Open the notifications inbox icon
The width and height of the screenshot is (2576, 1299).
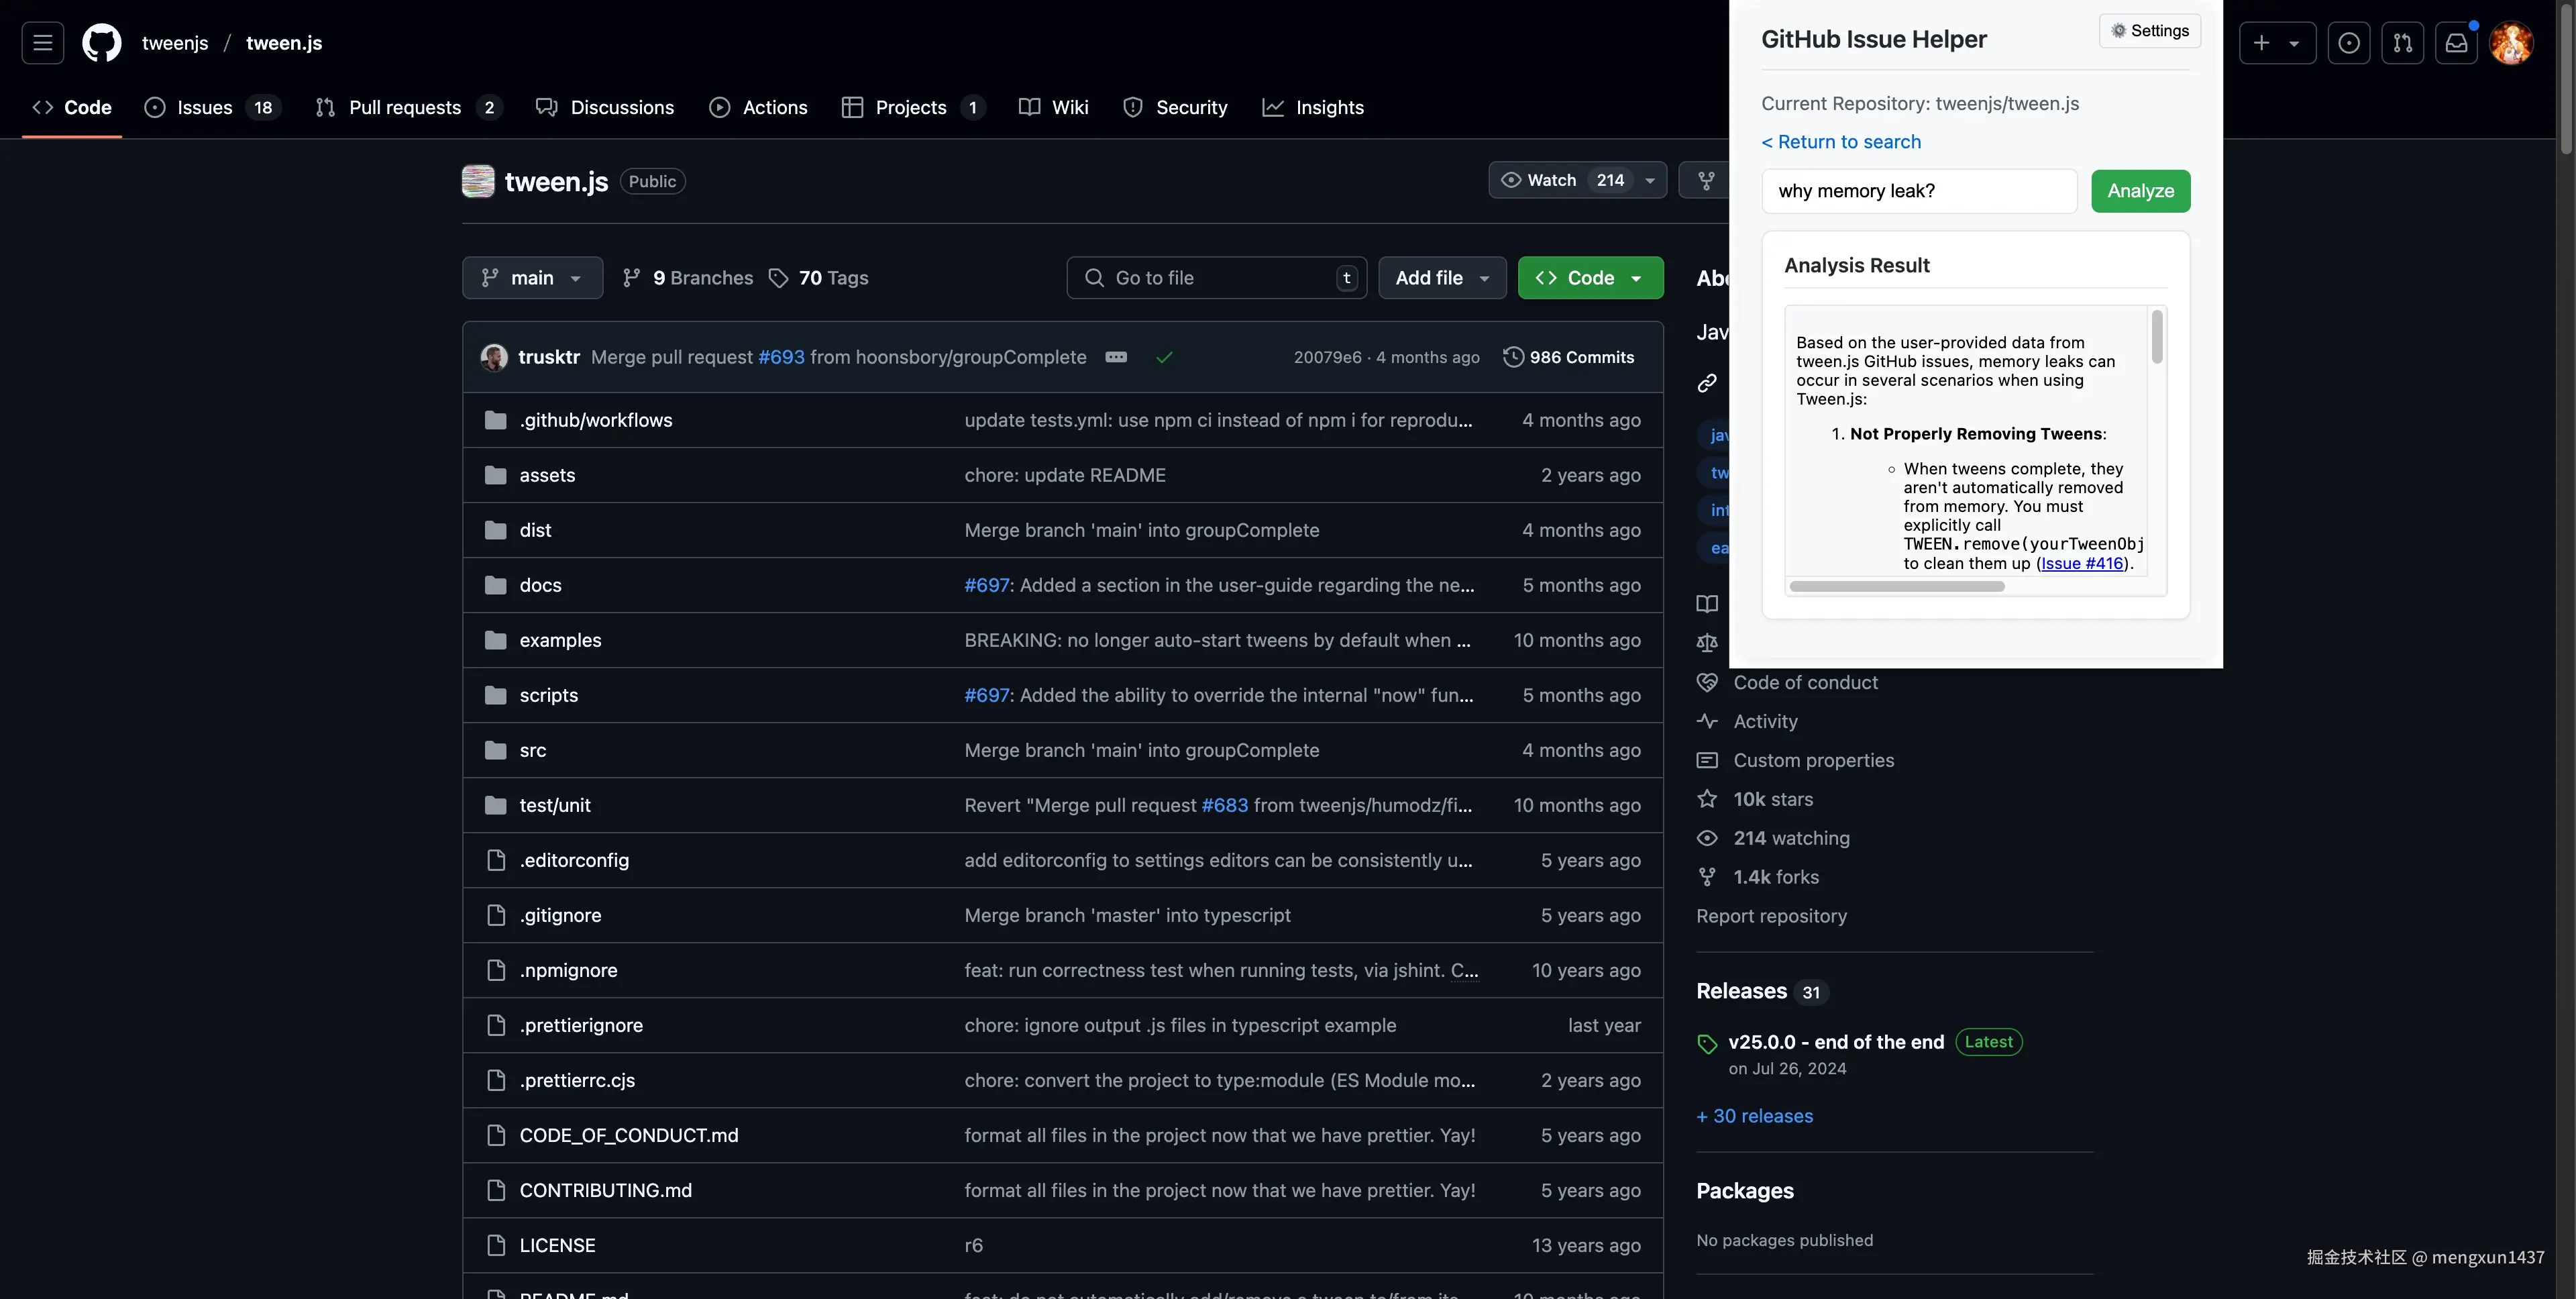(x=2456, y=43)
